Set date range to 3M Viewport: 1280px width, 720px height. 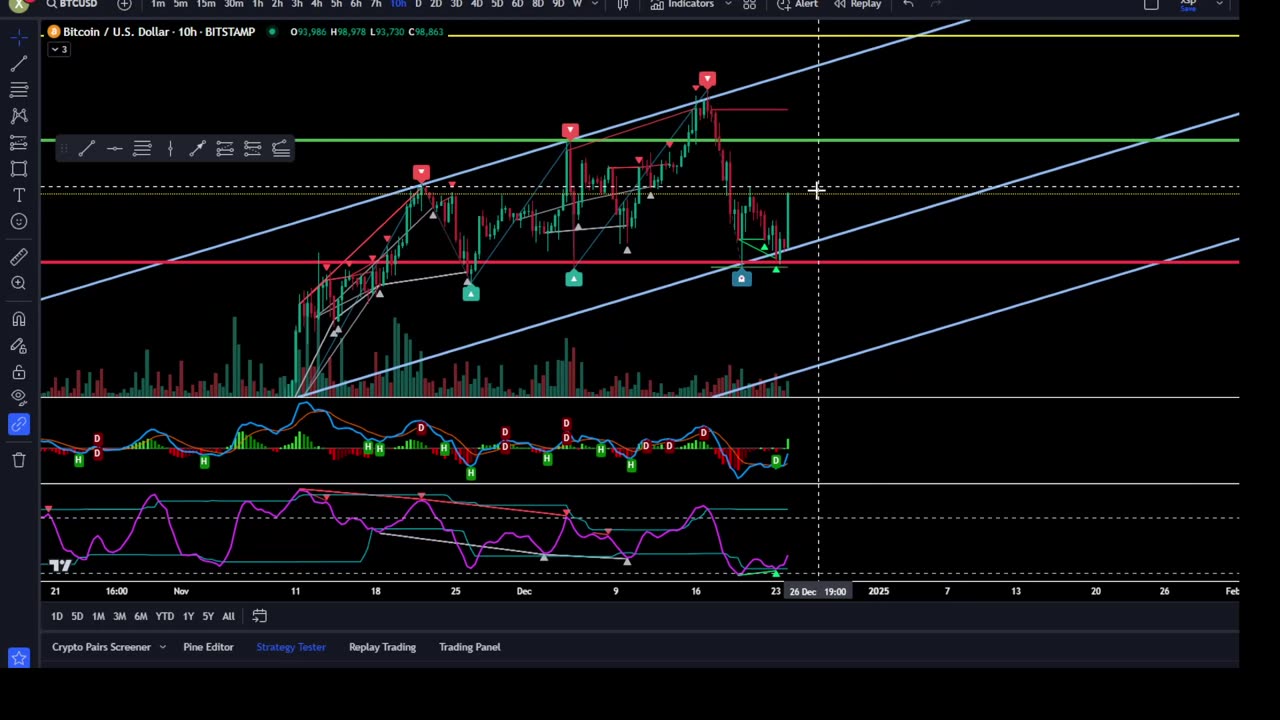tap(119, 616)
